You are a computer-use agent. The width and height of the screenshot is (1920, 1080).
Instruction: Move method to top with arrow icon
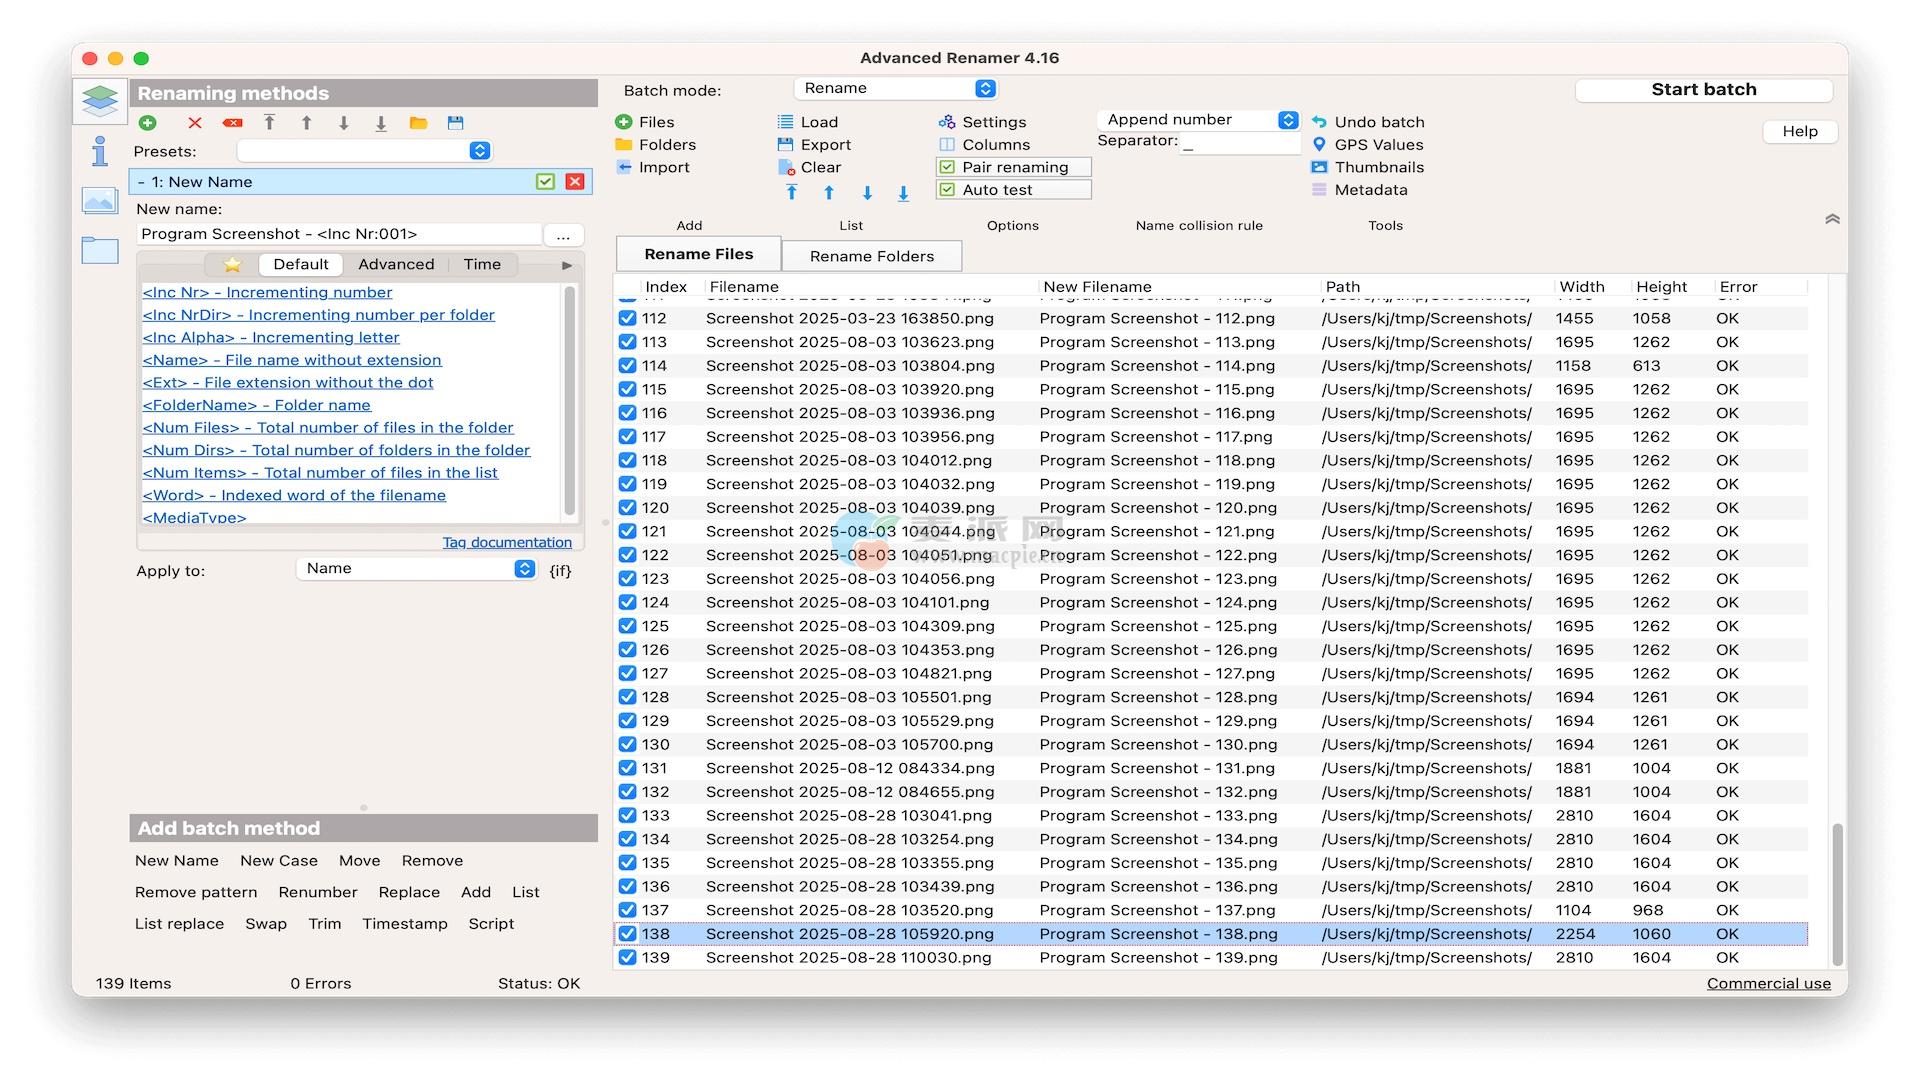click(x=269, y=123)
